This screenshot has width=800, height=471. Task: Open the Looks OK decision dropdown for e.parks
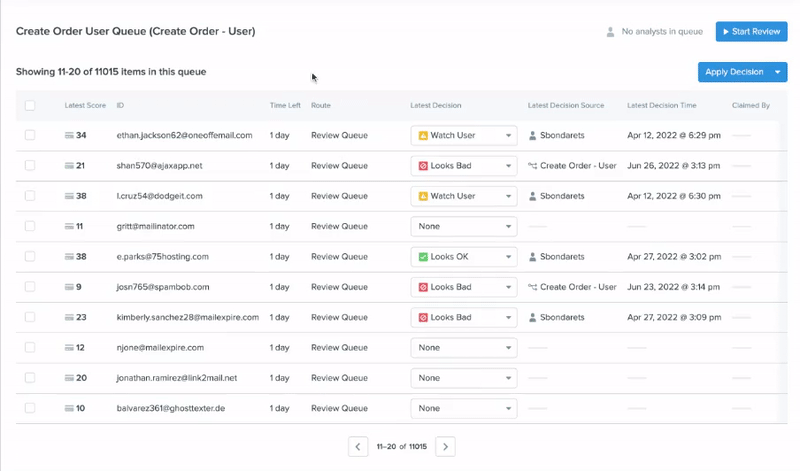click(x=464, y=256)
